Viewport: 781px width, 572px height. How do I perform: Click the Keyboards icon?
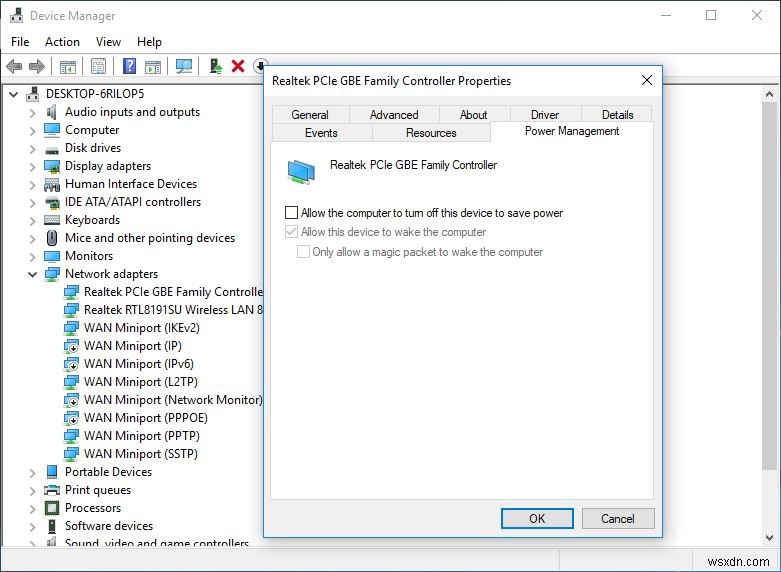[x=52, y=220]
